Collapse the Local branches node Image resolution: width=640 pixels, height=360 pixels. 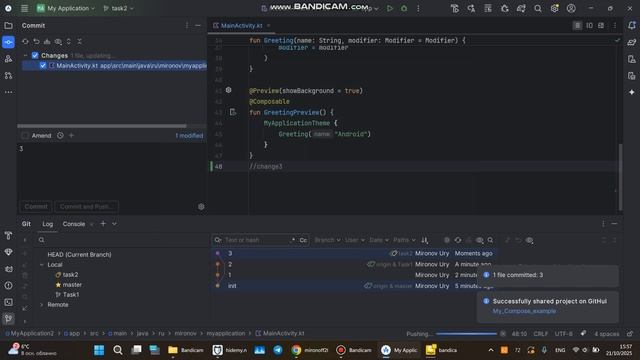coord(42,264)
